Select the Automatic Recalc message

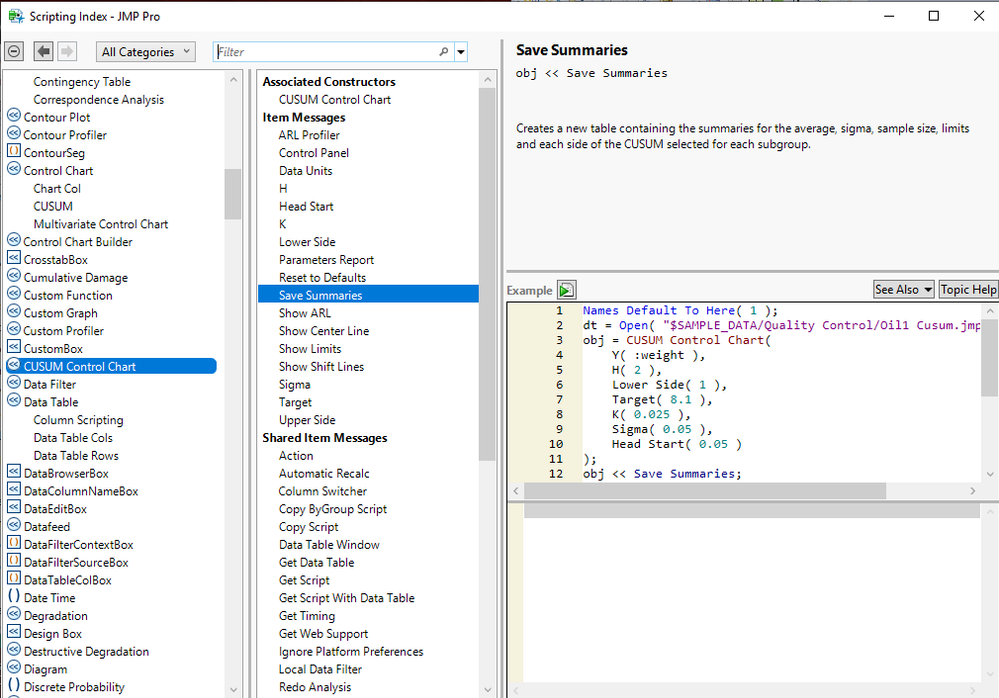point(324,474)
